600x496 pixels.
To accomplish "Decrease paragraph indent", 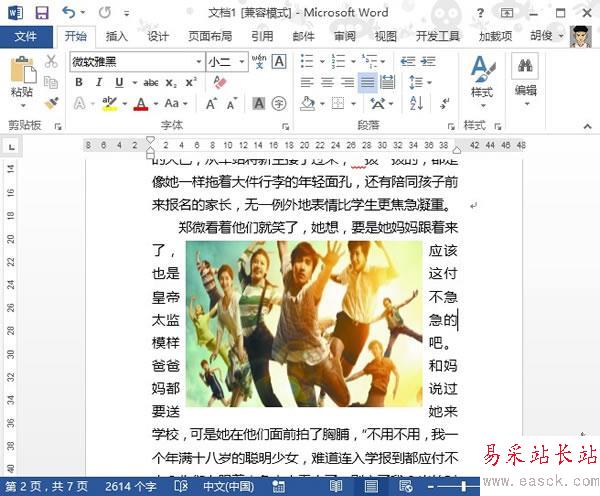I will pyautogui.click(x=408, y=61).
